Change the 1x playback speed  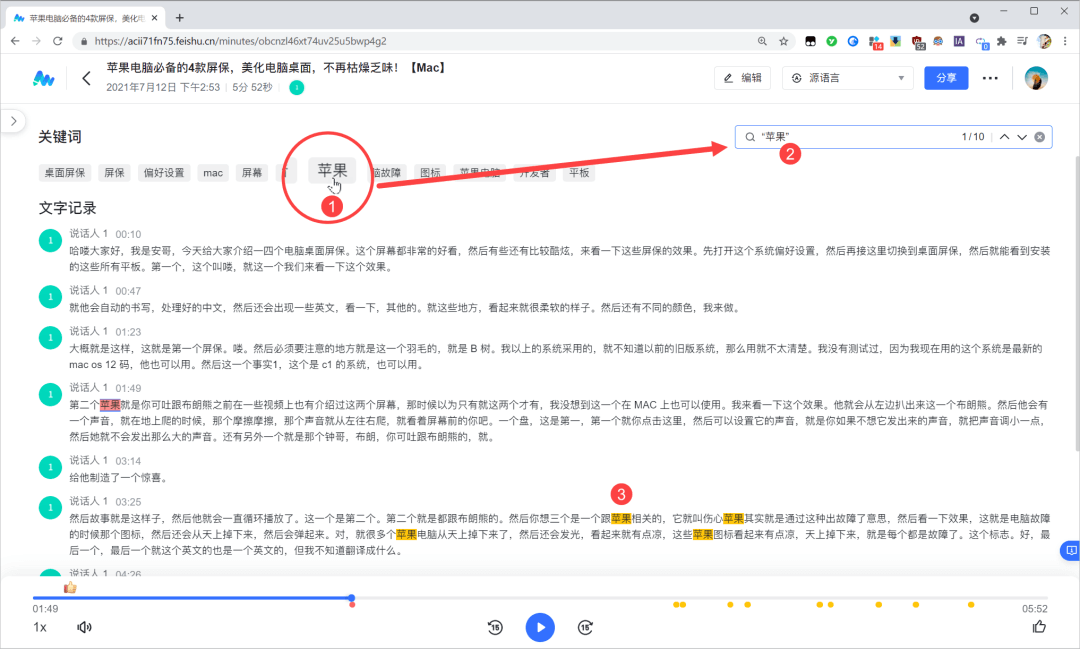[x=40, y=627]
